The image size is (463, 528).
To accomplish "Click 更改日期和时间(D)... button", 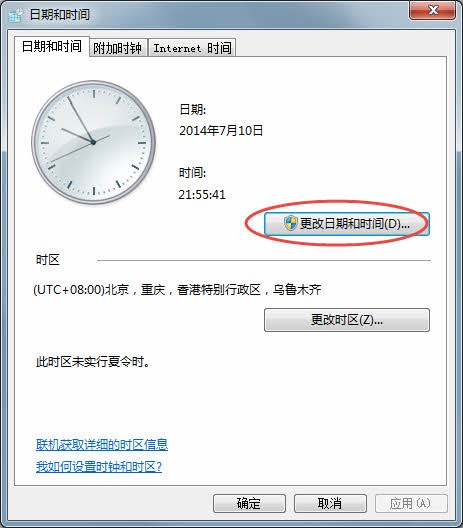I will point(346,224).
